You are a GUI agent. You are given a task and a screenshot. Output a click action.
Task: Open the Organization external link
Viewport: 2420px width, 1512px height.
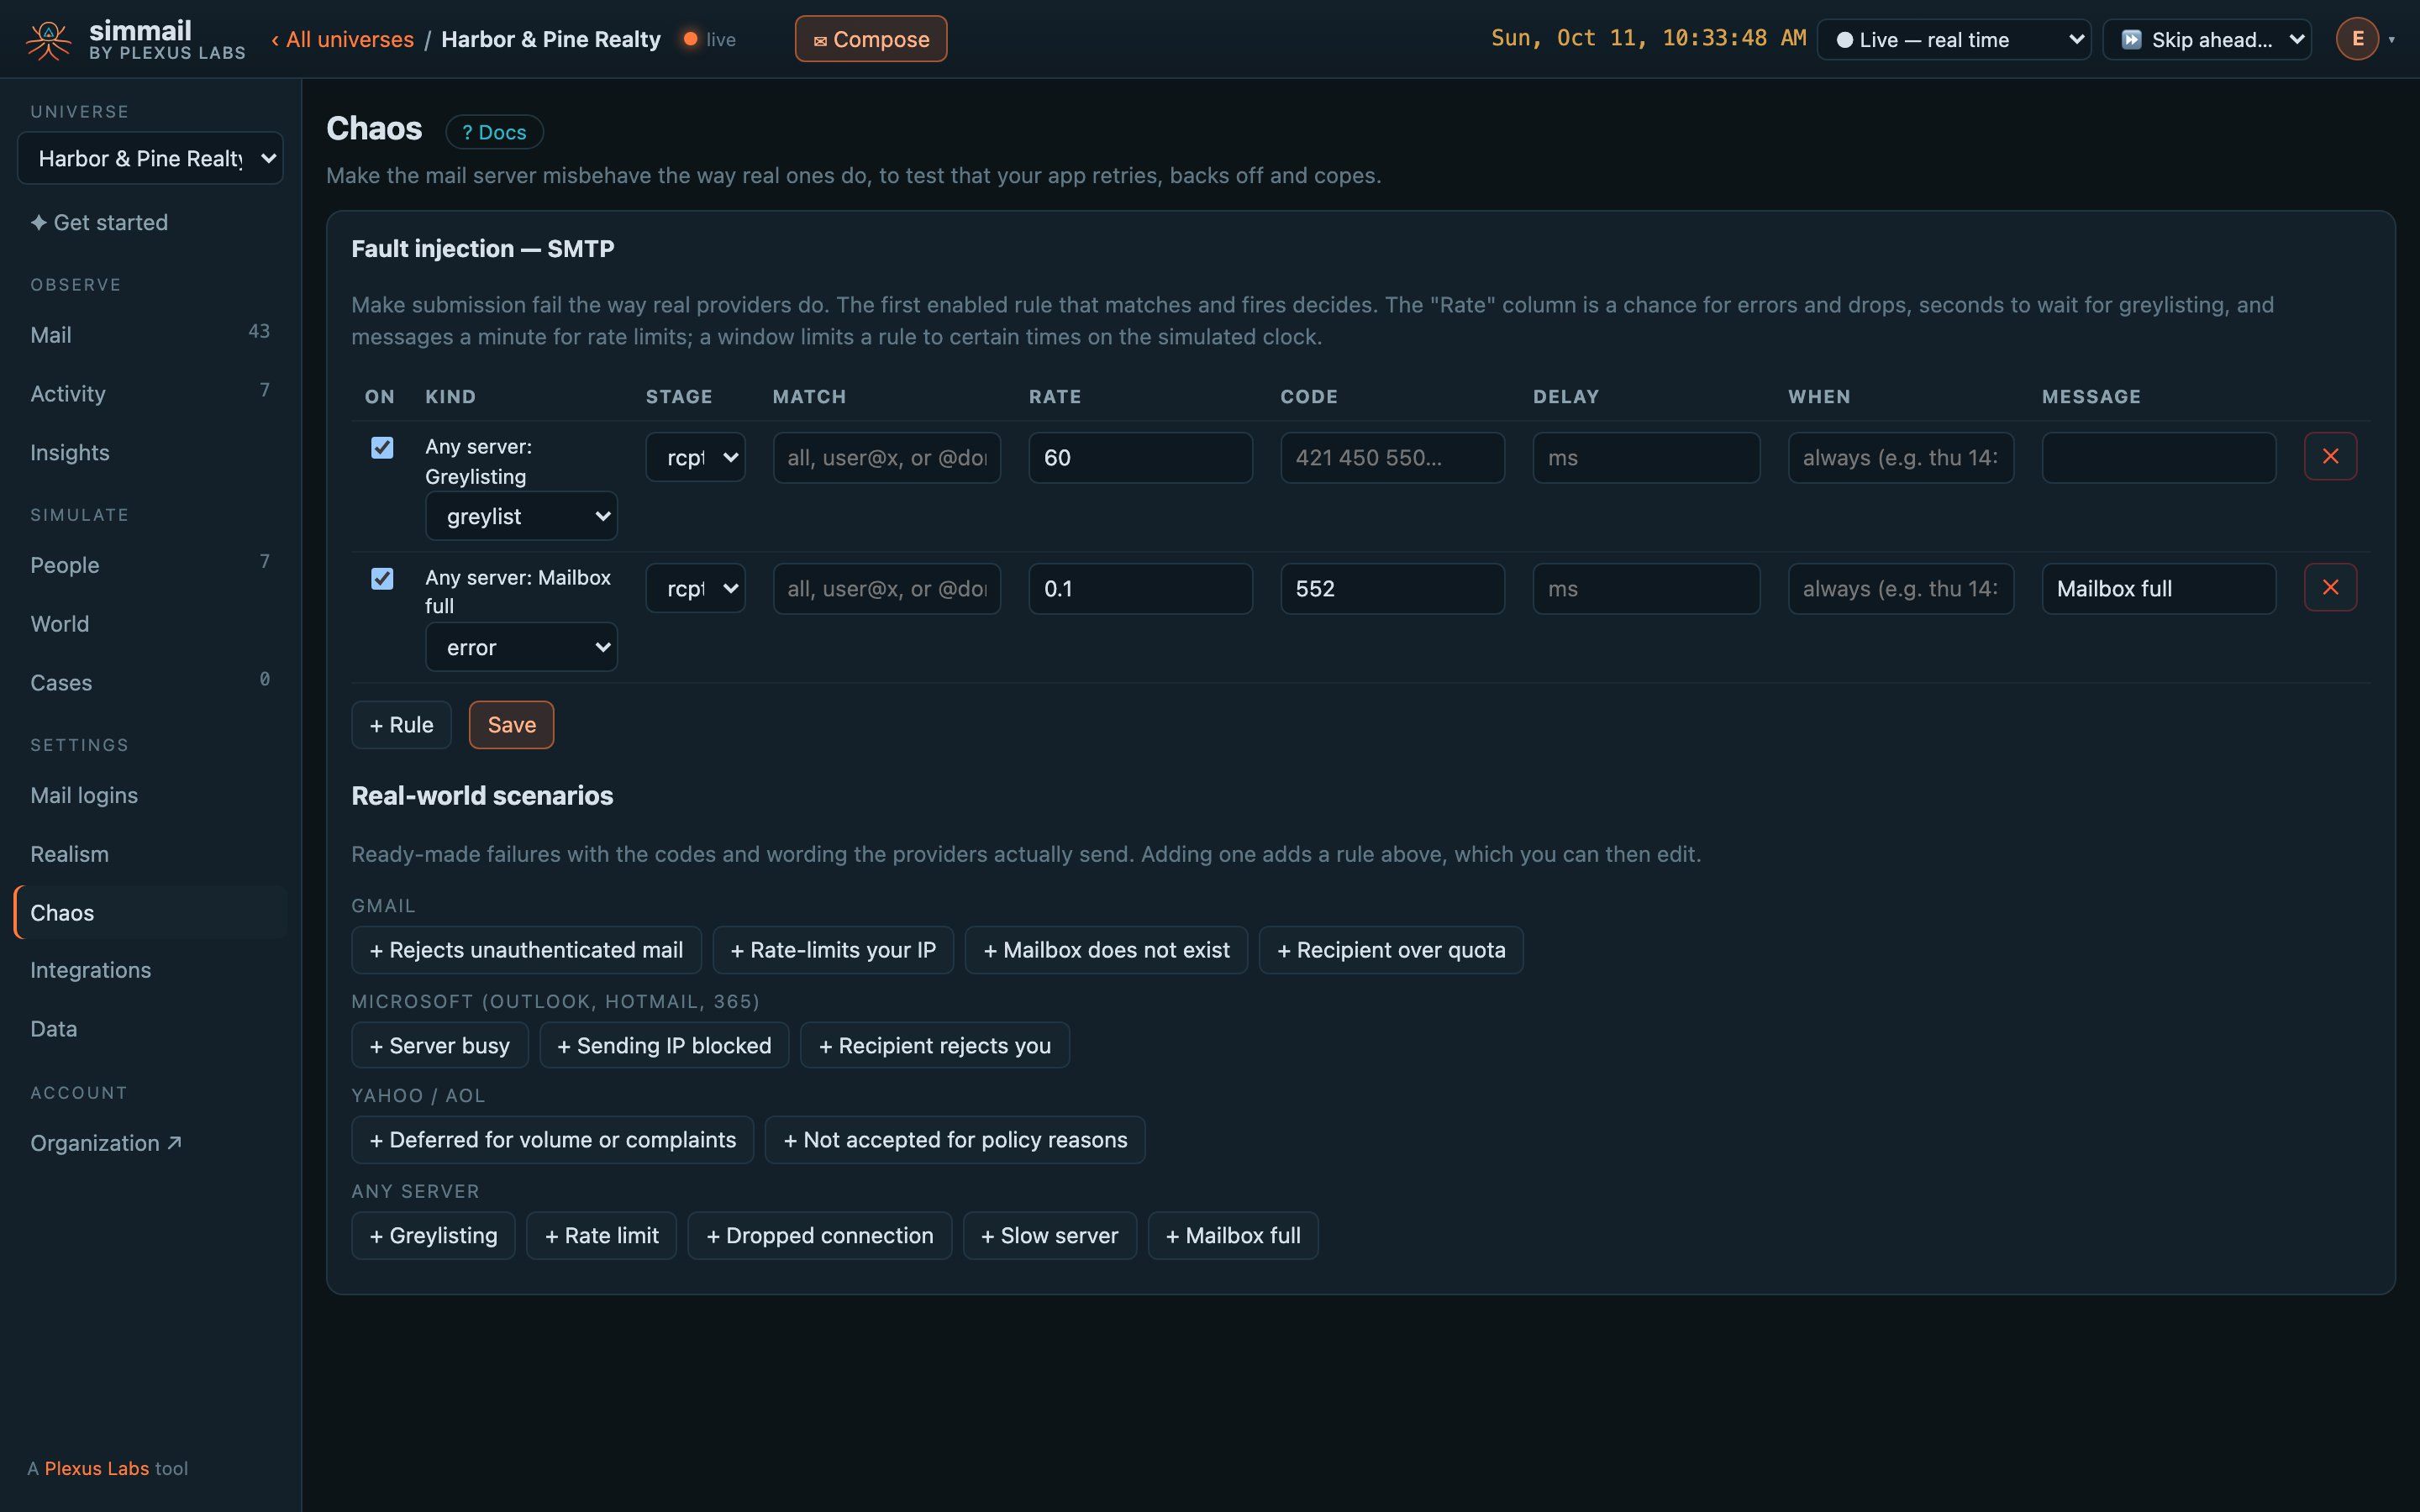pos(106,1143)
